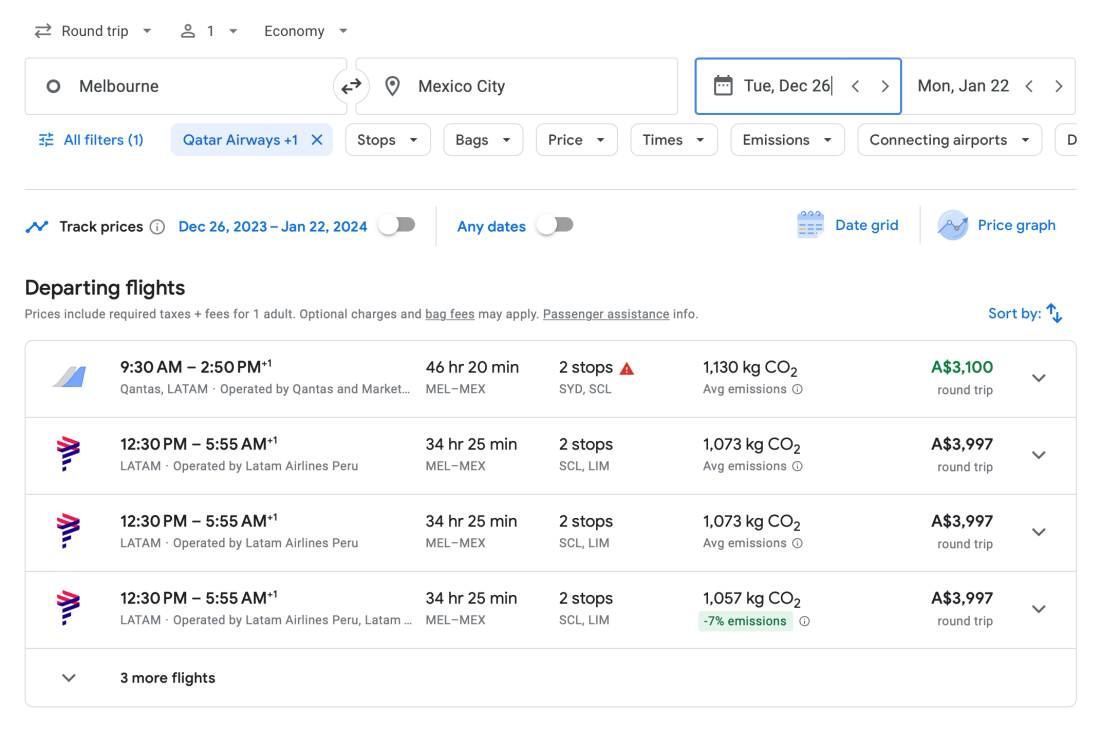Swap origin and destination cities
Screen dimensions: 1120x730
point(351,87)
